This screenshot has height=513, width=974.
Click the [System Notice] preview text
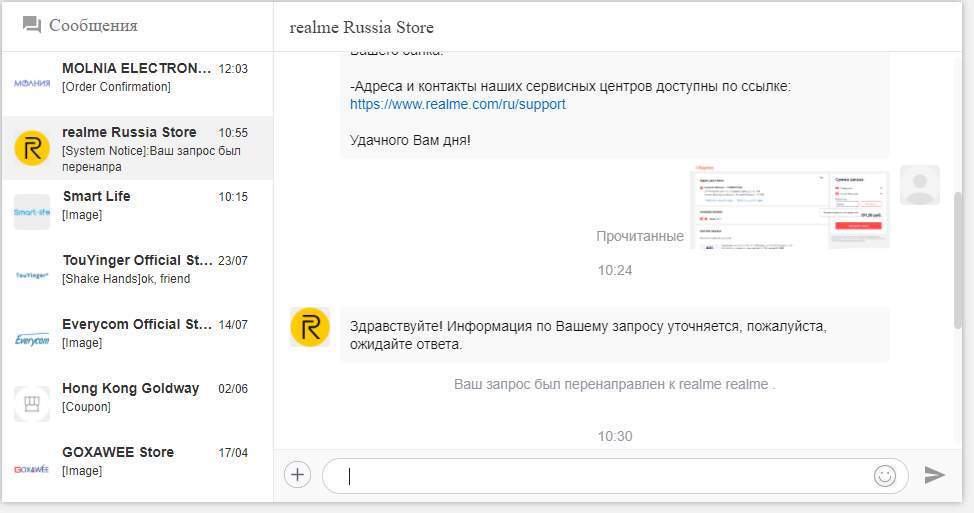tap(151, 158)
